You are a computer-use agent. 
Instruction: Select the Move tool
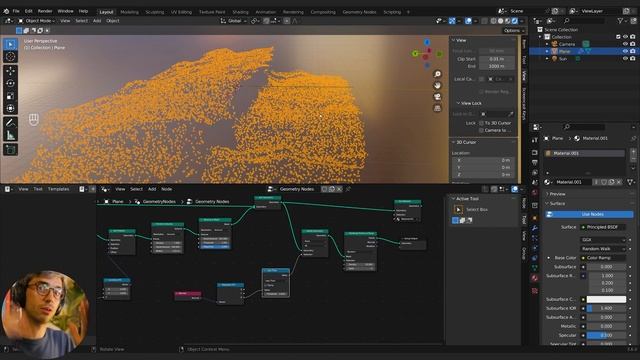(x=11, y=71)
